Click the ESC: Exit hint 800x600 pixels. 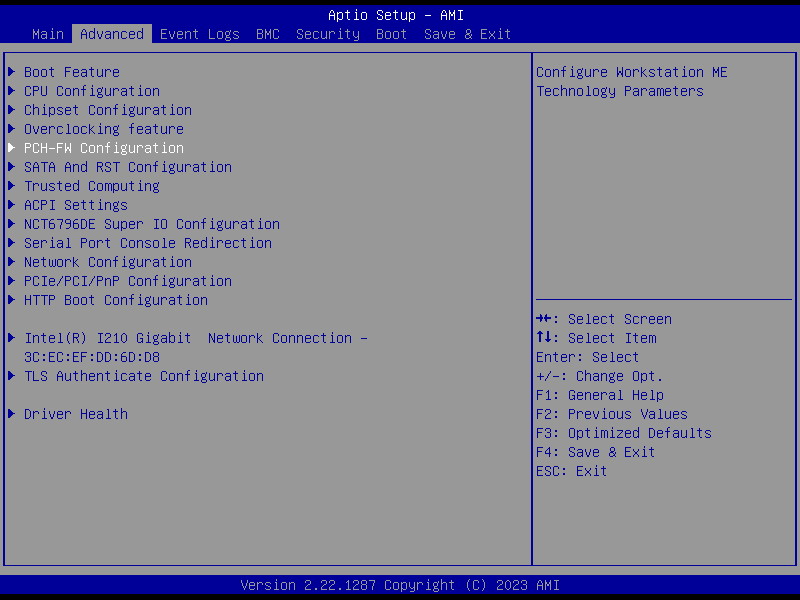(571, 471)
